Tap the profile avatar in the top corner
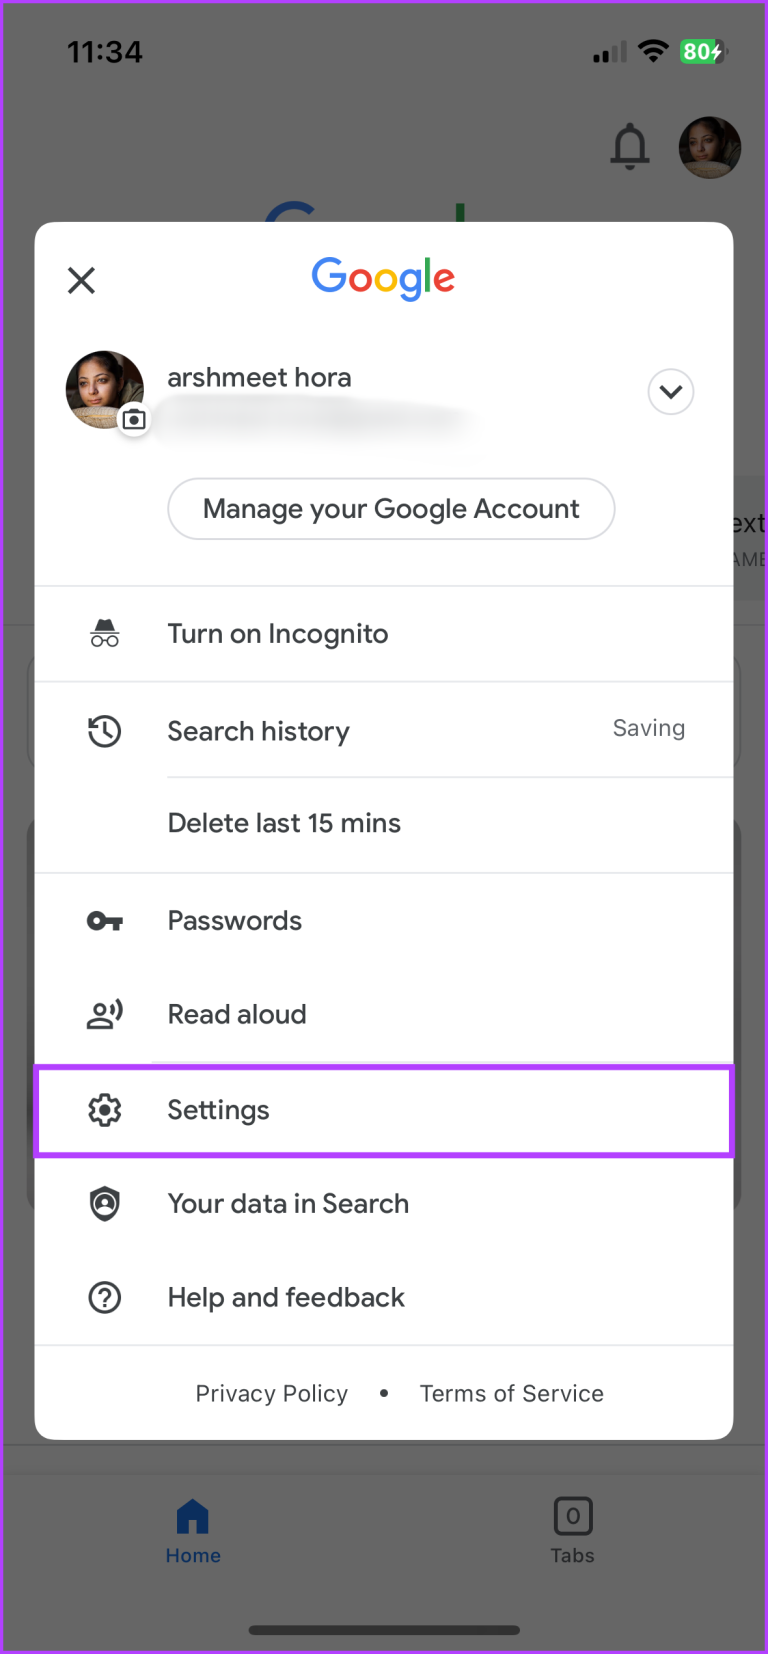768x1654 pixels. 710,147
